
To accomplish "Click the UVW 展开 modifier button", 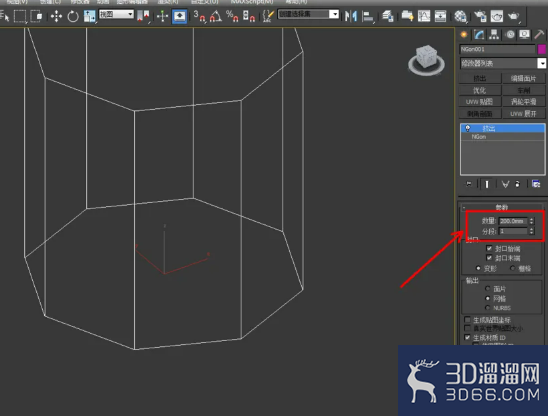I will [x=523, y=114].
